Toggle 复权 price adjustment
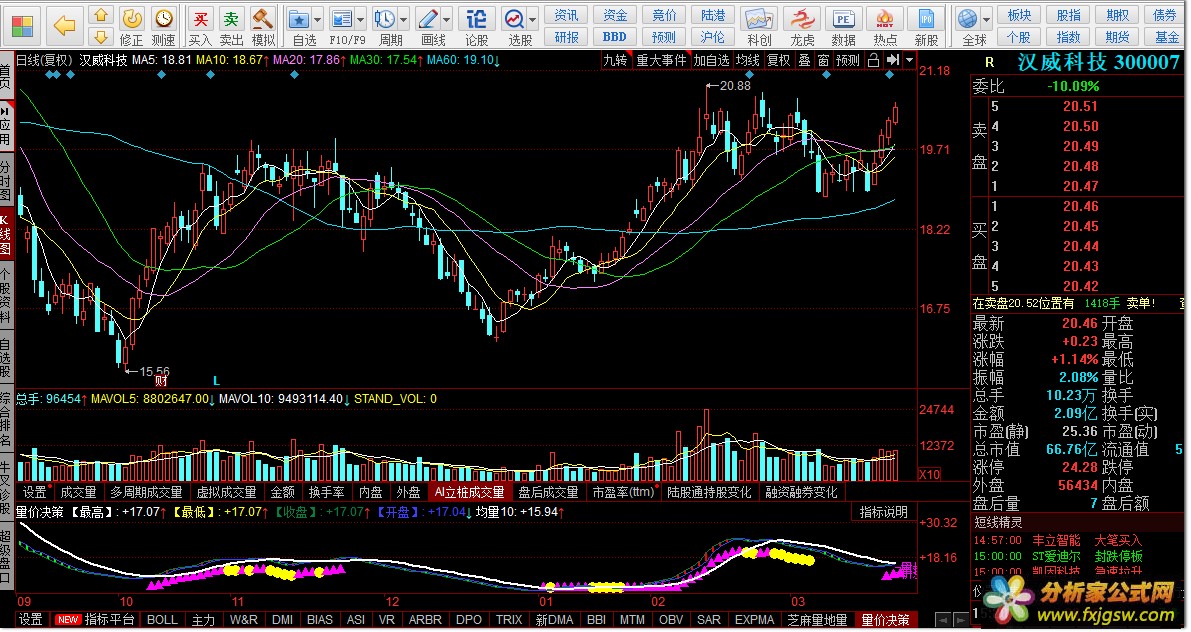The width and height of the screenshot is (1191, 632). point(778,60)
